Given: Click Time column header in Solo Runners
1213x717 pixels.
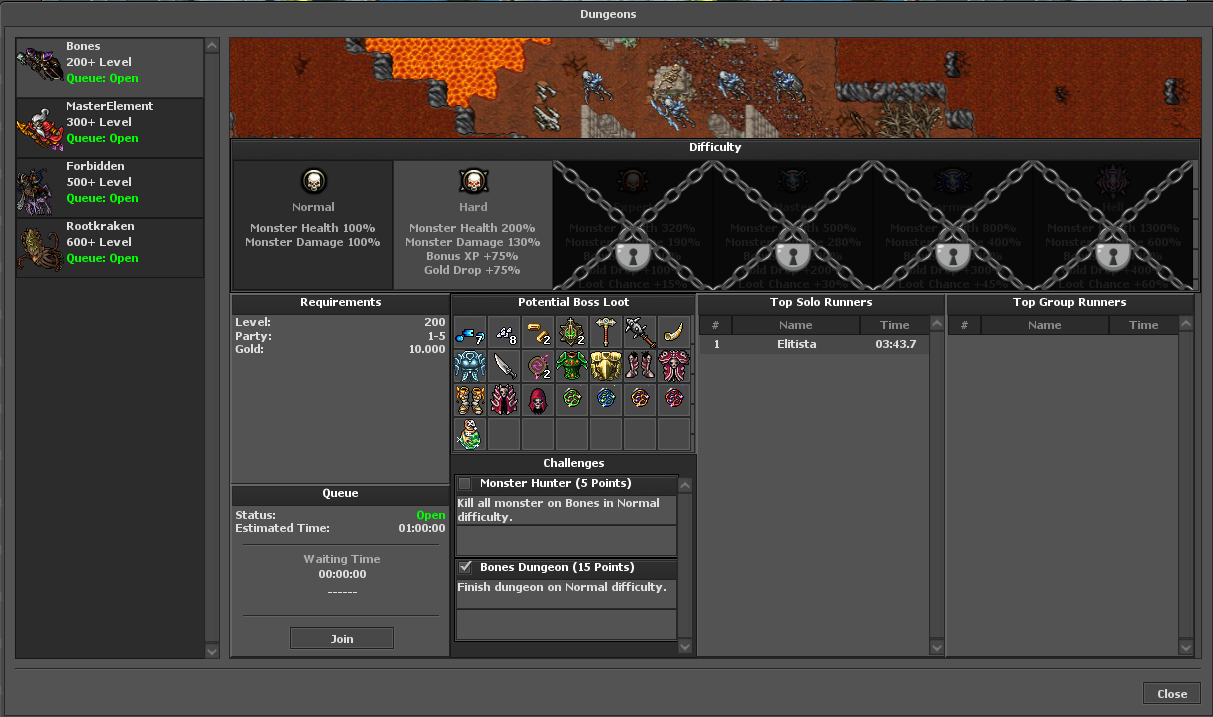Looking at the screenshot, I should pos(894,325).
